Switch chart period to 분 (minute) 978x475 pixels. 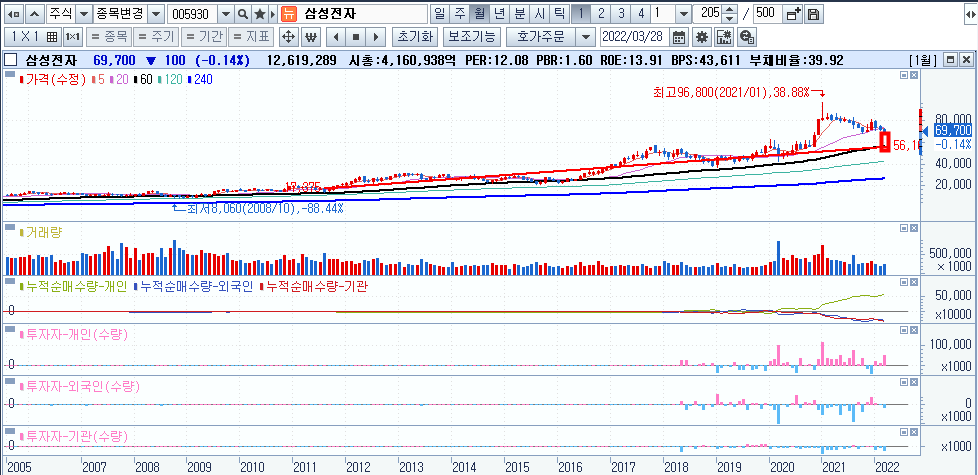520,14
